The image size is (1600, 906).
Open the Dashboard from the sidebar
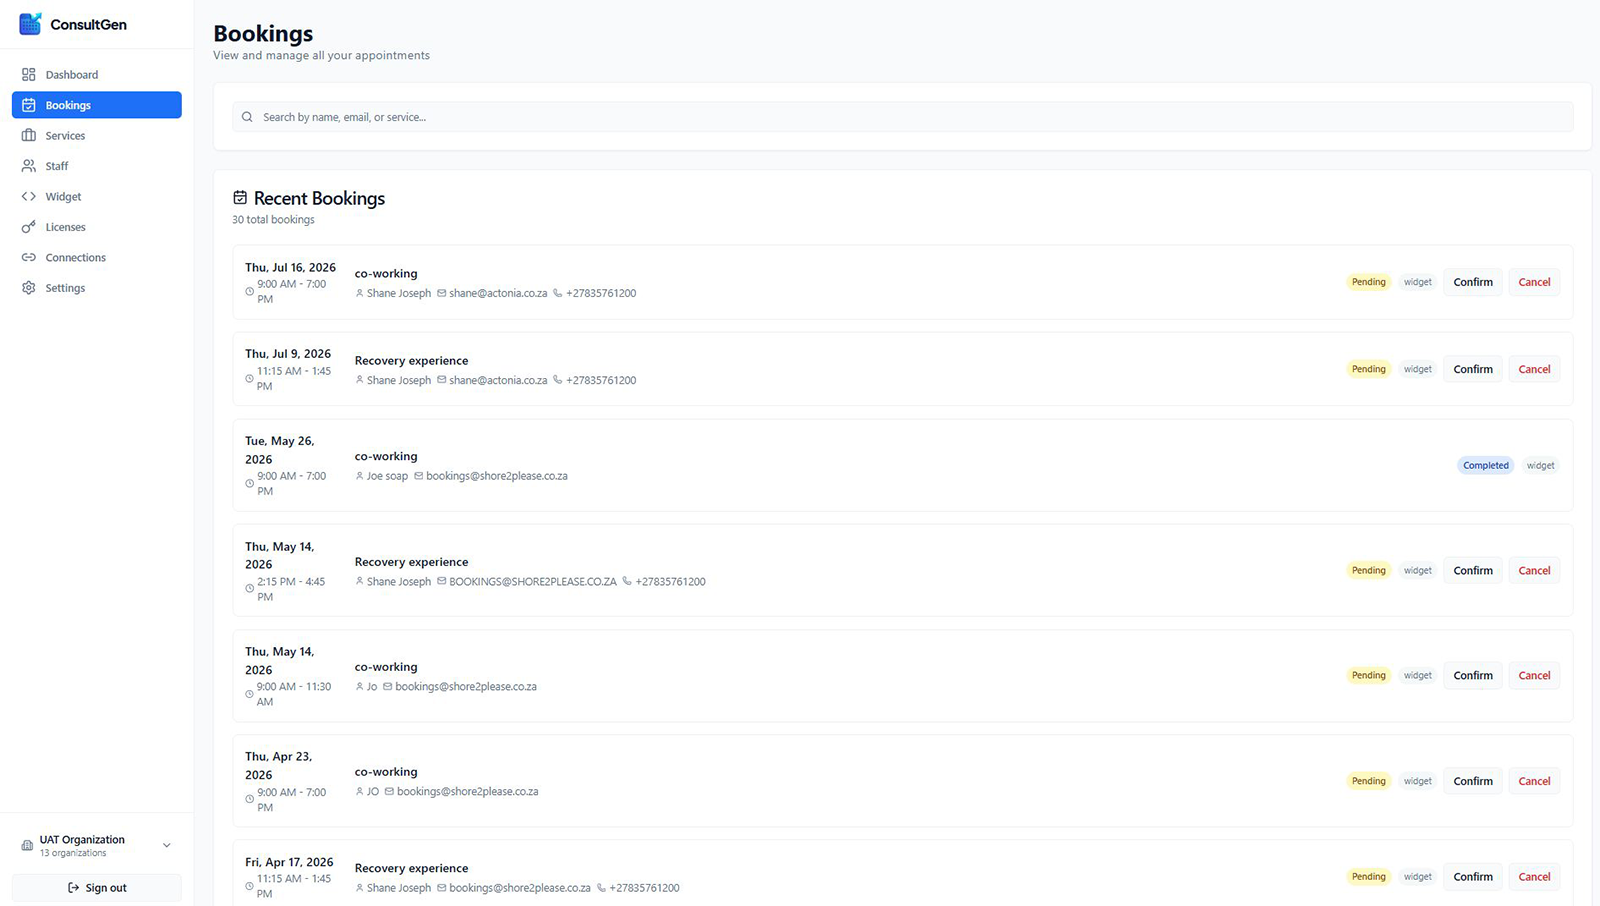pyautogui.click(x=72, y=74)
